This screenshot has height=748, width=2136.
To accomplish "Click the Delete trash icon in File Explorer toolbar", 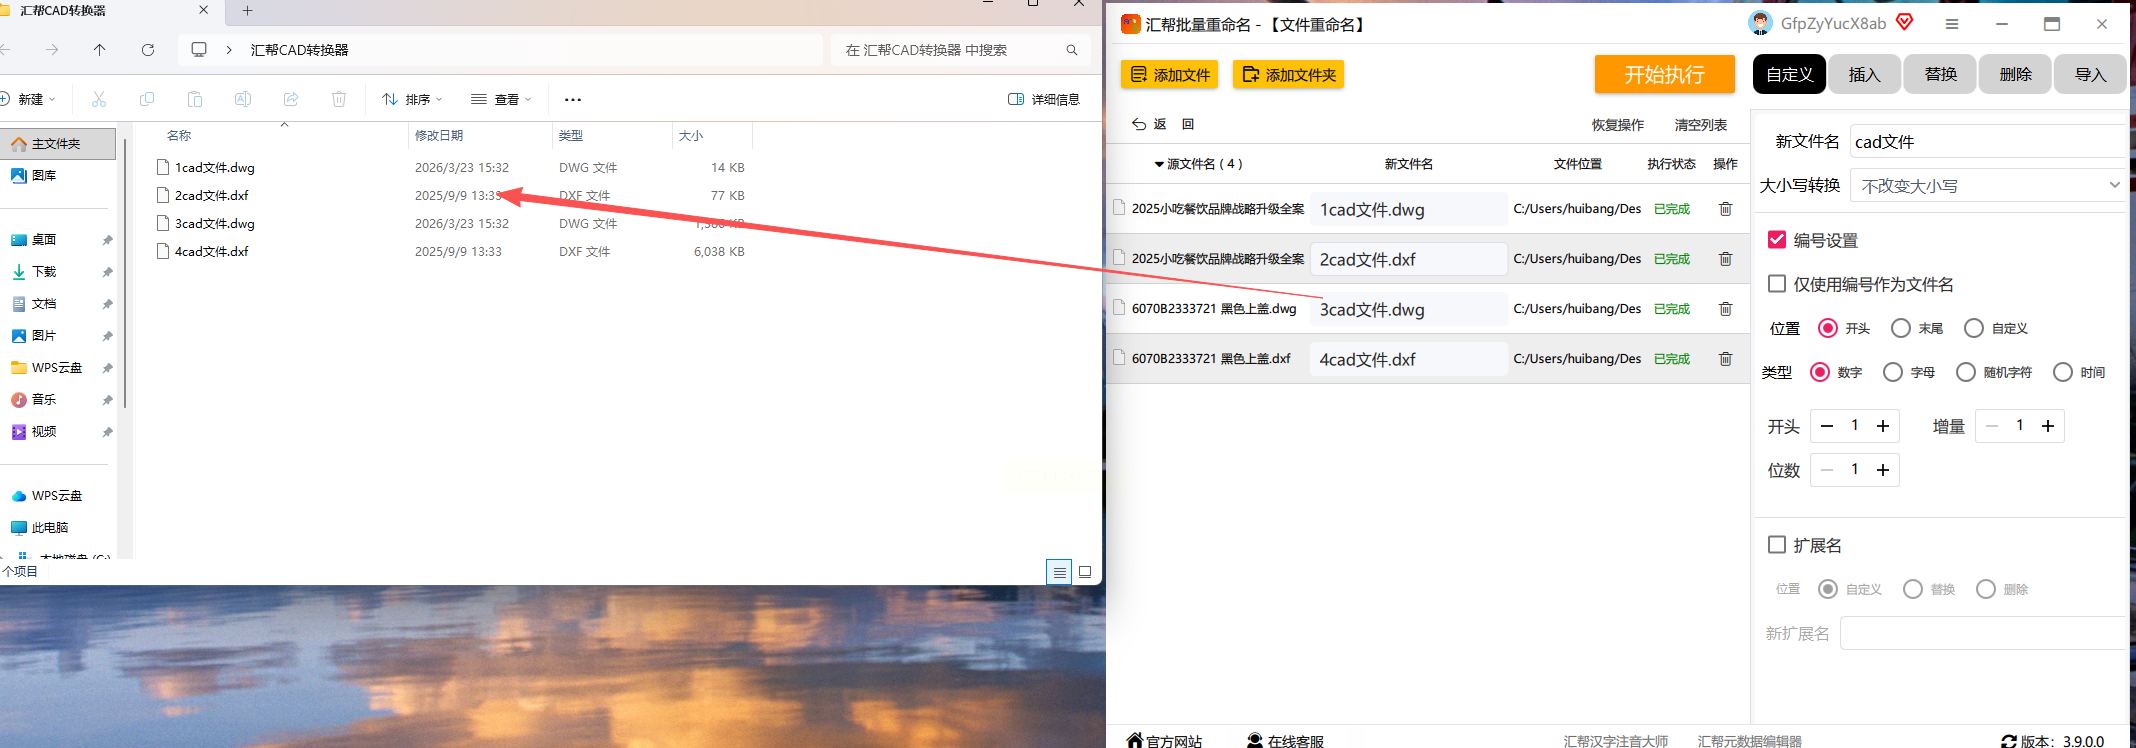I will 339,99.
